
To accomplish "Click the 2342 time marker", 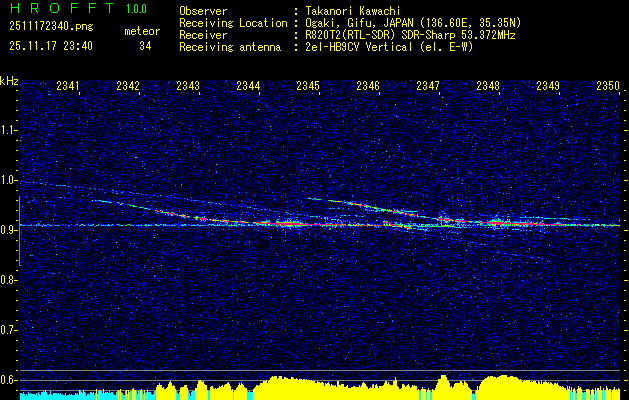I will click(x=128, y=86).
